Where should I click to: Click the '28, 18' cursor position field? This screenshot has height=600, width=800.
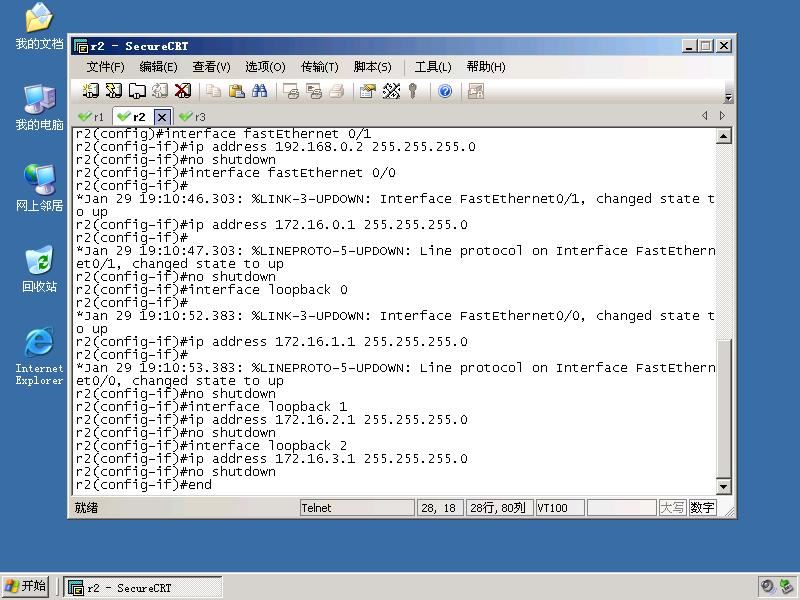(440, 508)
